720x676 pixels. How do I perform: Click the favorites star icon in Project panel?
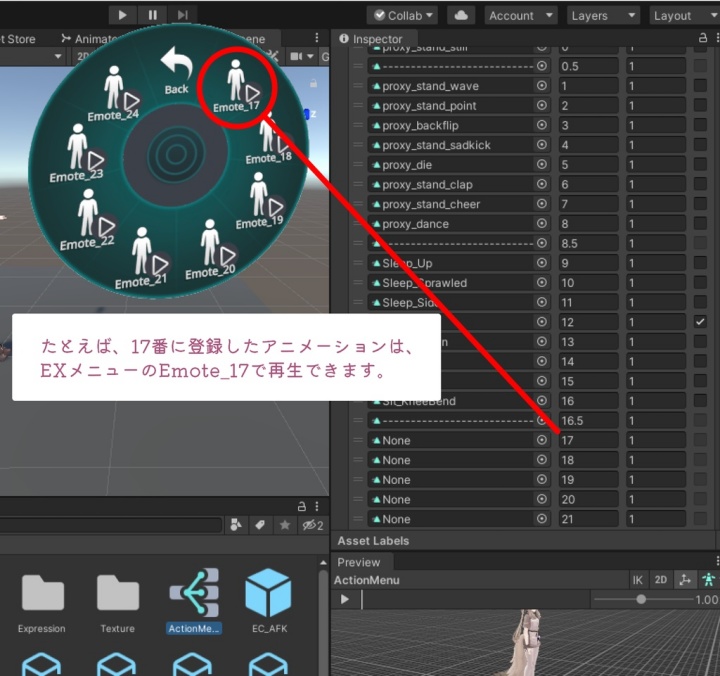click(x=285, y=525)
